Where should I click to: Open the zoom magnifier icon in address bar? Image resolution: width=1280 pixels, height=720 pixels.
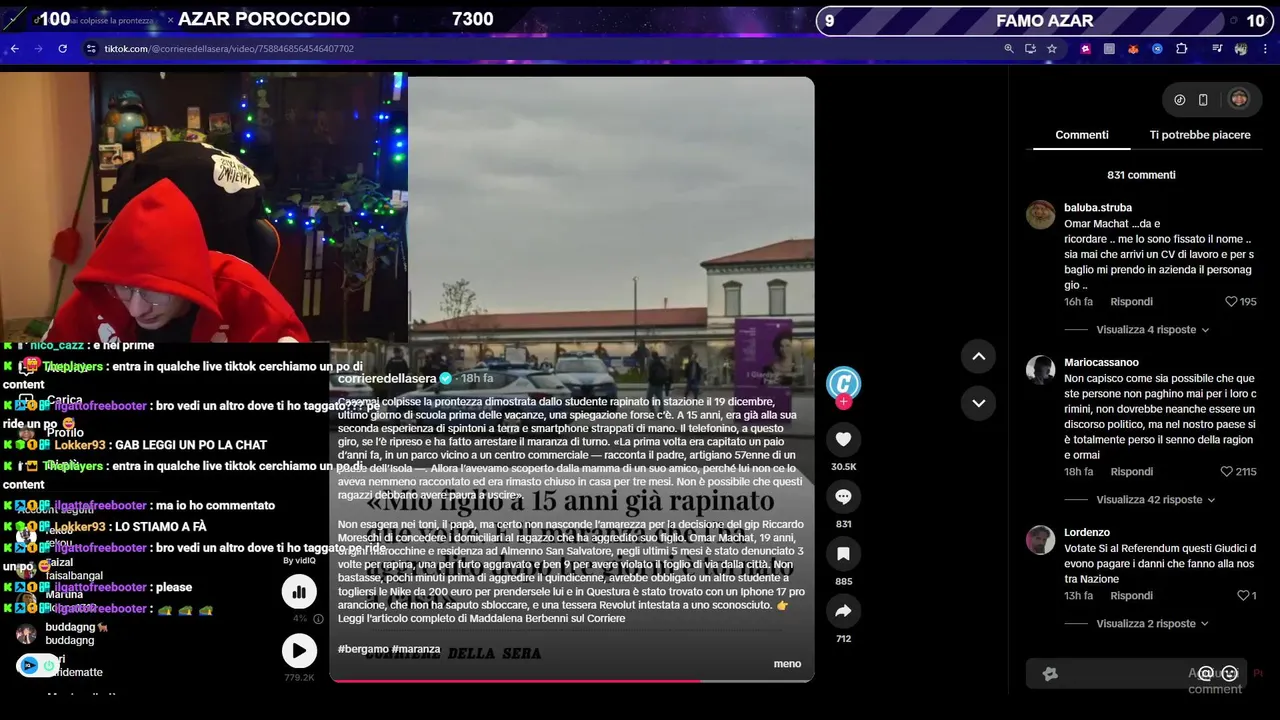click(1009, 48)
